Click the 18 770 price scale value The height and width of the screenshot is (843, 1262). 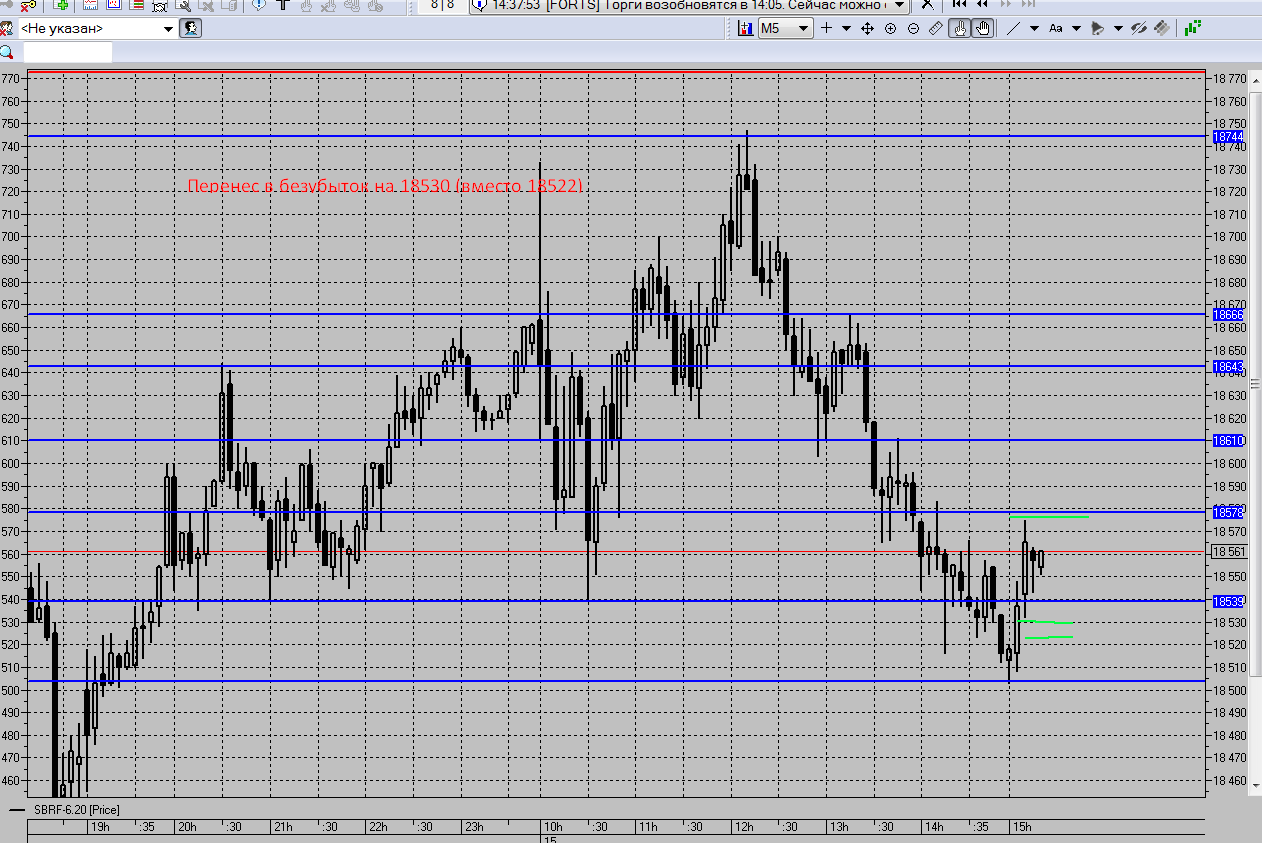(1230, 78)
